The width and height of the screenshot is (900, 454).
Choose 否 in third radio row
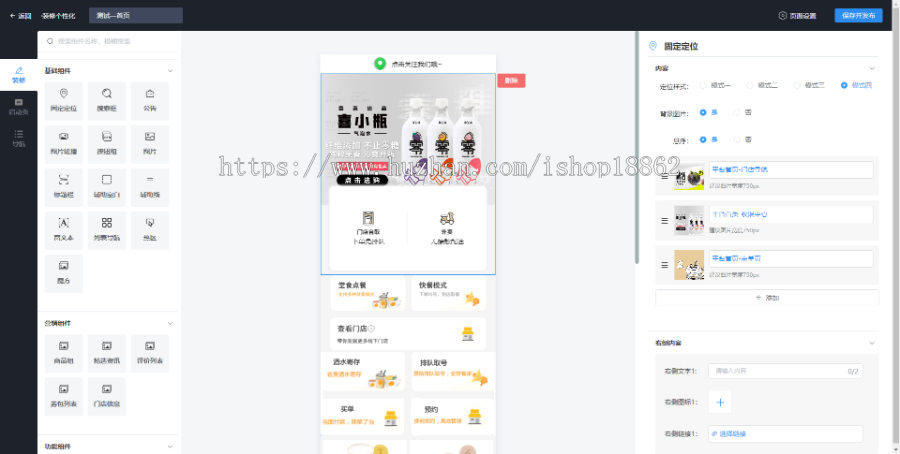pos(737,139)
